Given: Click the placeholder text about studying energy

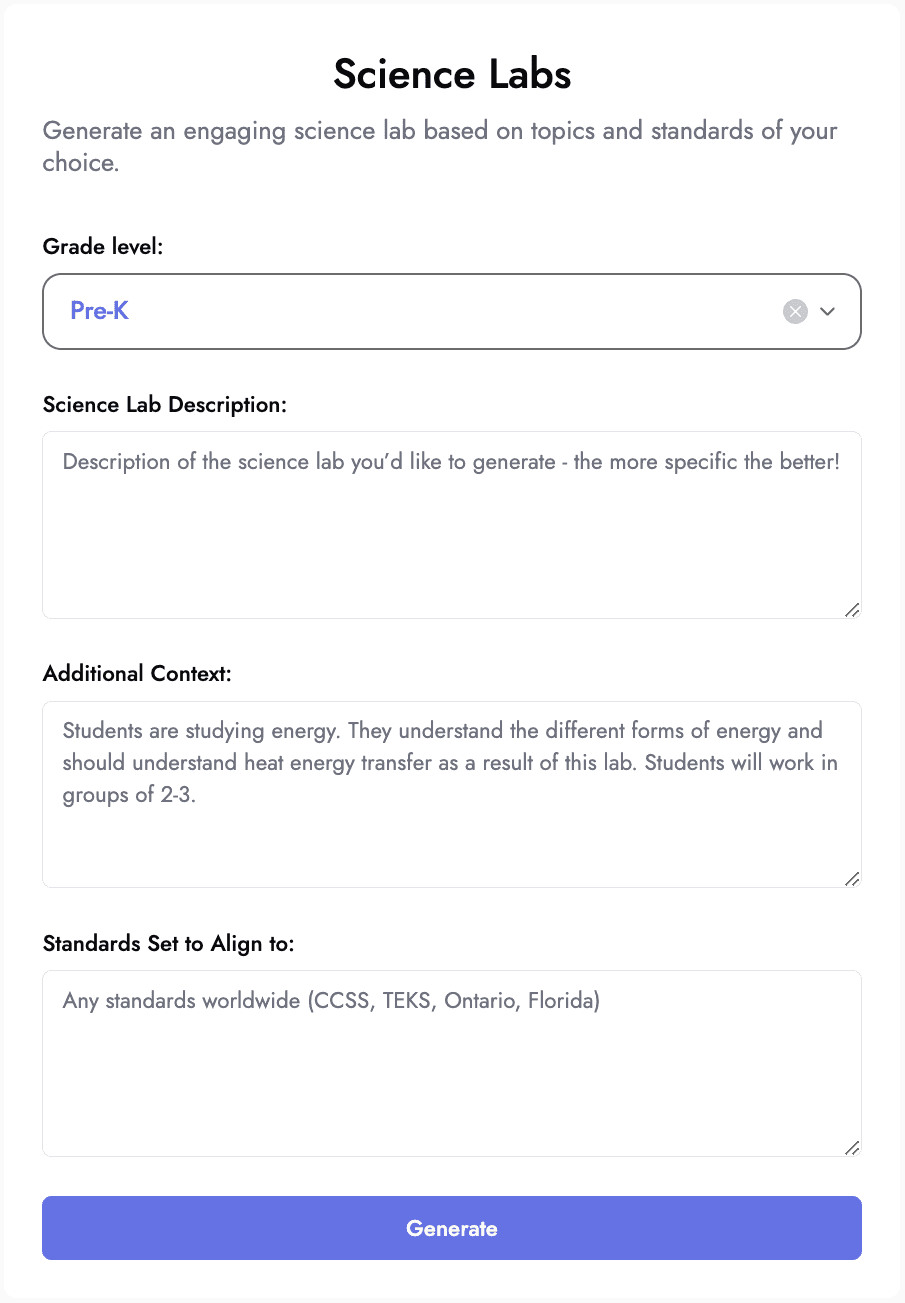Looking at the screenshot, I should pyautogui.click(x=450, y=763).
